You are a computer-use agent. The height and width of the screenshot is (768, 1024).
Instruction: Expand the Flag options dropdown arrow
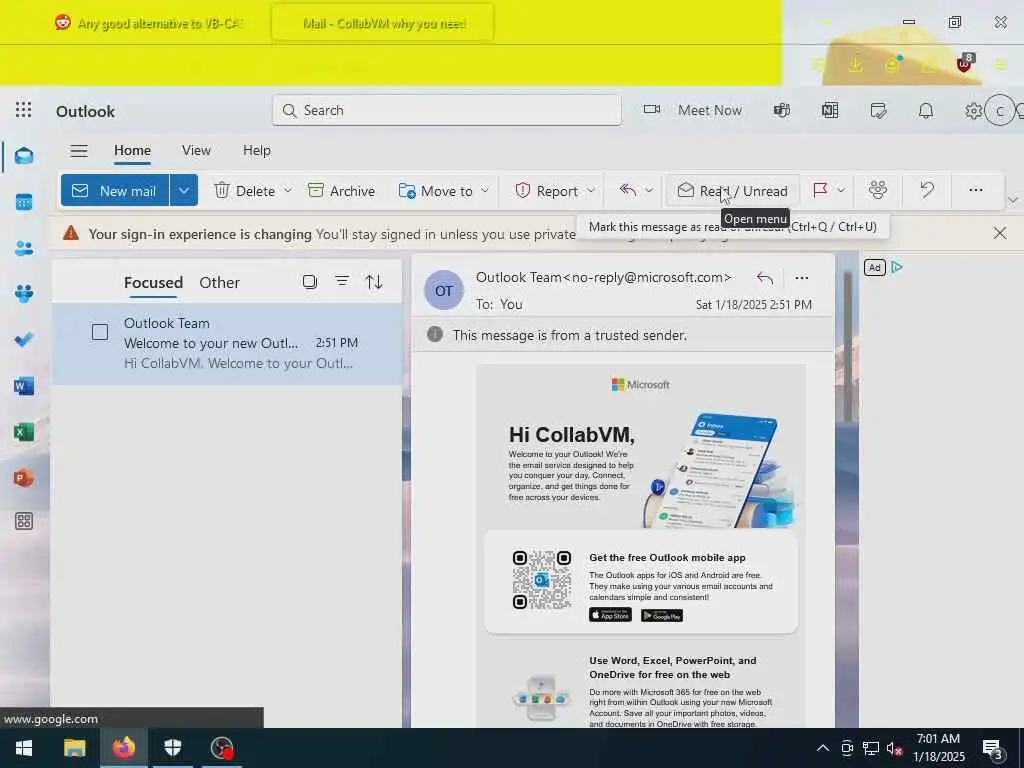click(841, 191)
